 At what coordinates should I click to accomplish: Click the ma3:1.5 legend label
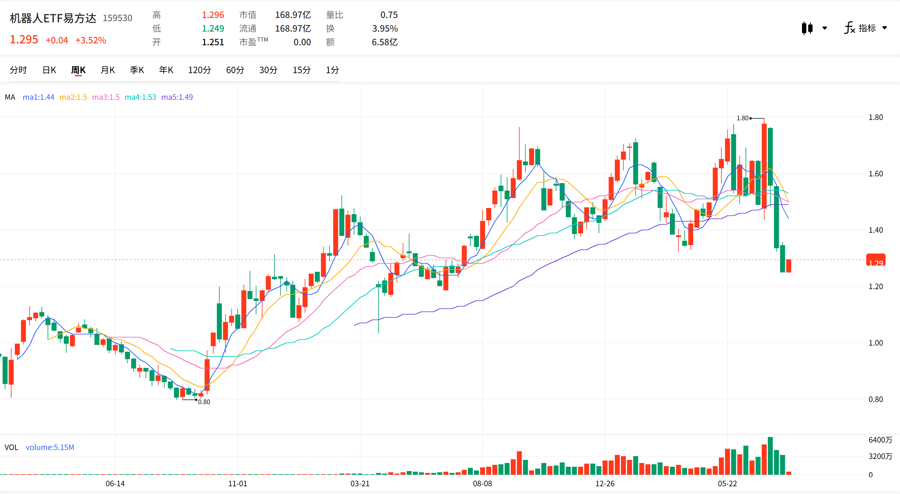106,98
